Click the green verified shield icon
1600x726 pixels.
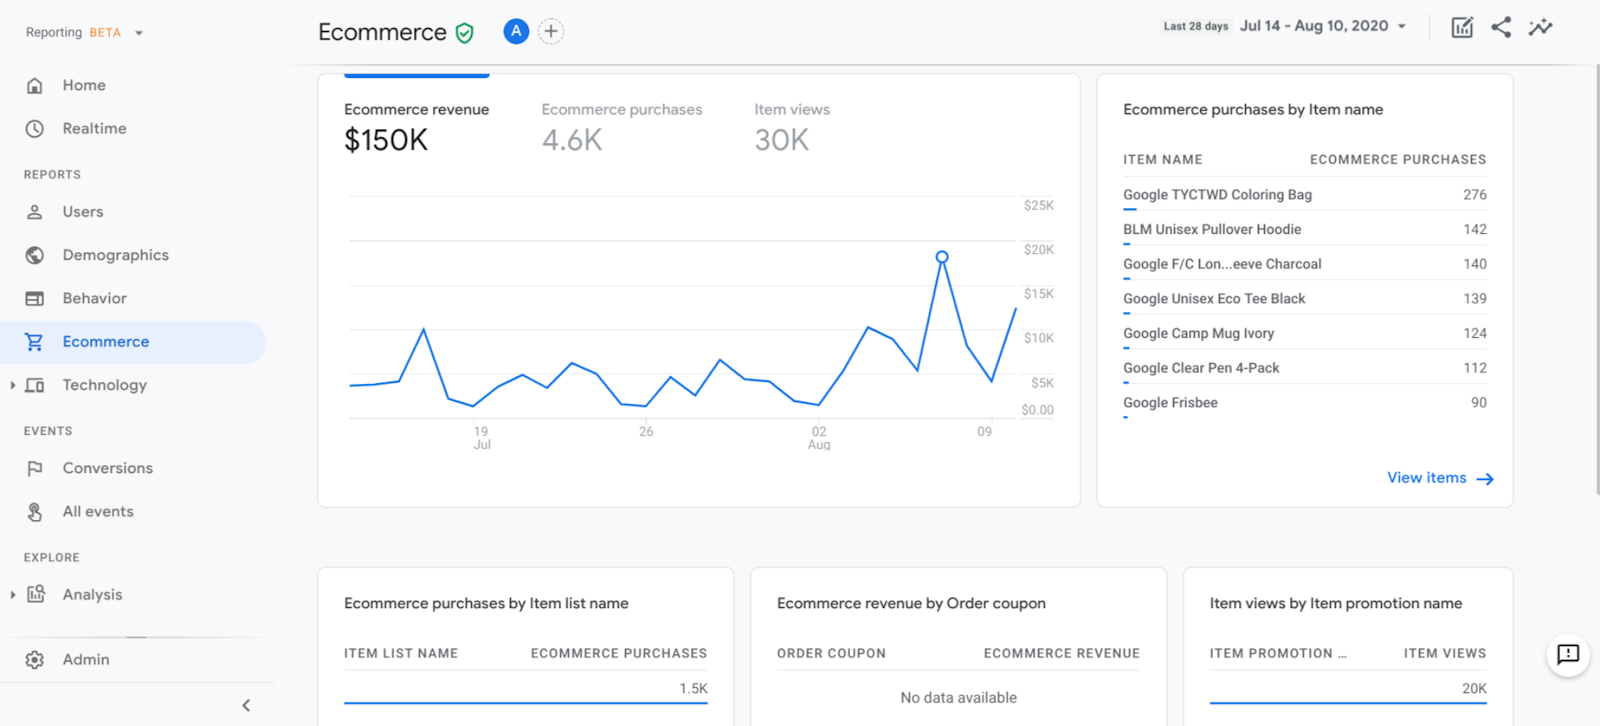point(465,33)
